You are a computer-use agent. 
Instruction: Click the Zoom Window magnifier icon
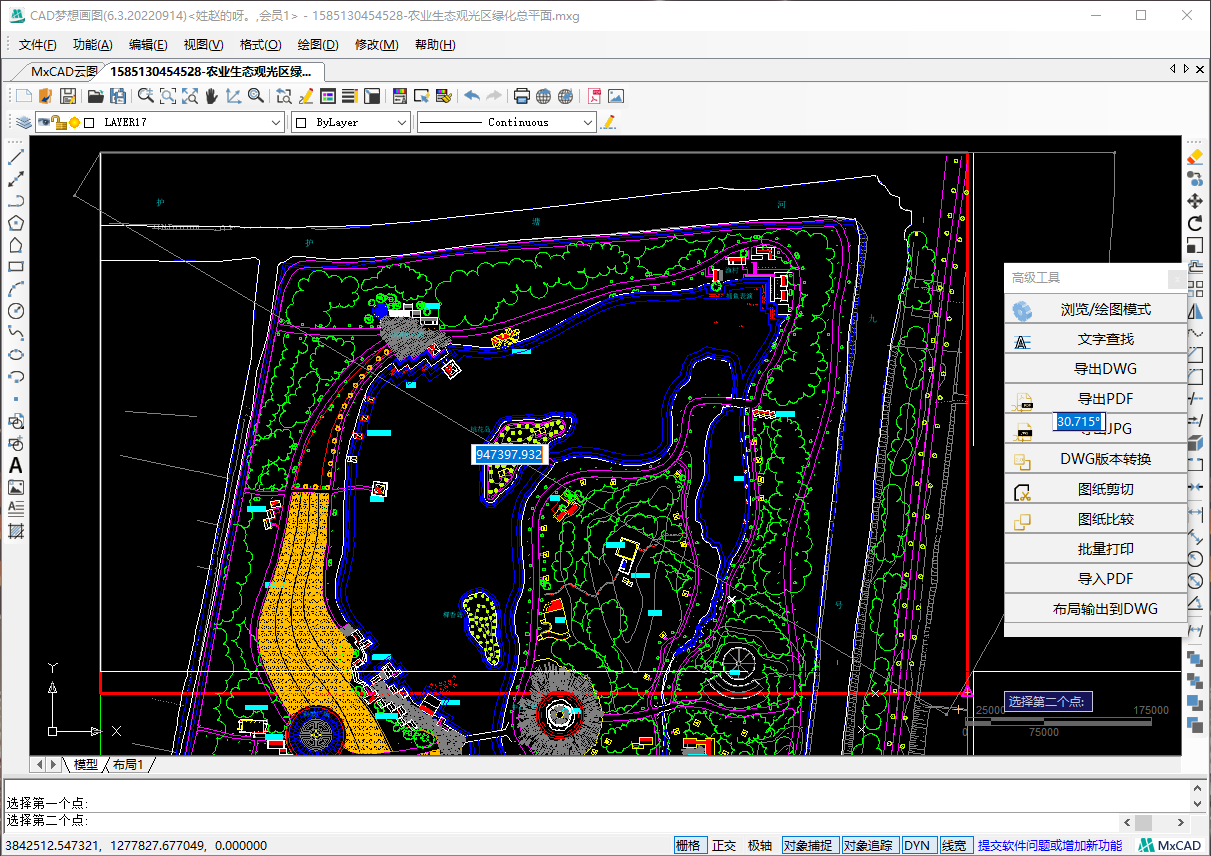coord(168,96)
